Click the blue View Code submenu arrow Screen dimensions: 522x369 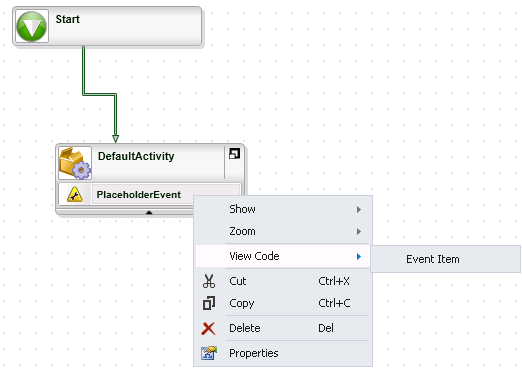[x=359, y=256]
